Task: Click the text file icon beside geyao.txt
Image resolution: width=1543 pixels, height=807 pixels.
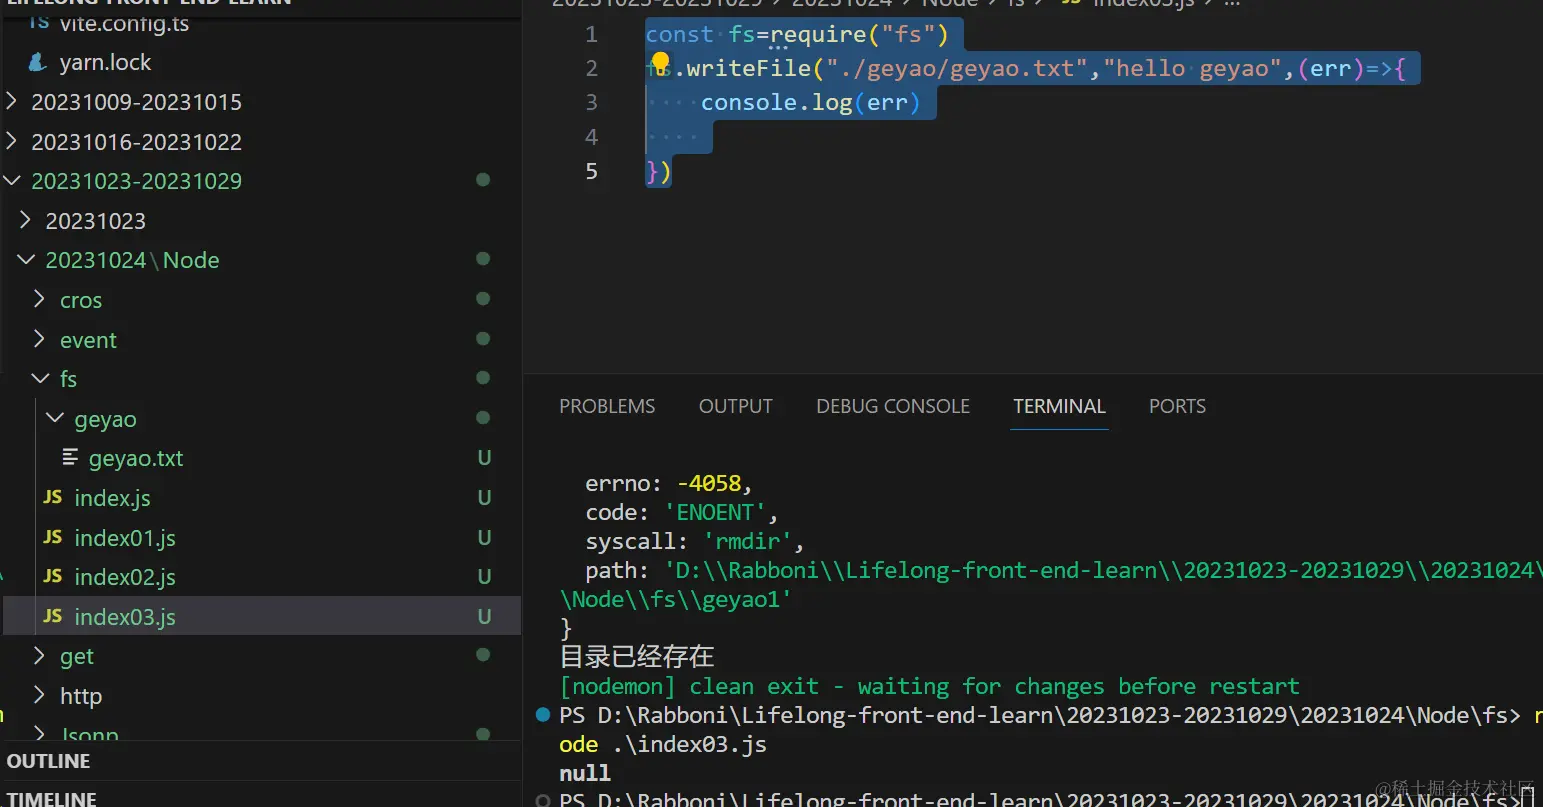Action: click(70, 457)
